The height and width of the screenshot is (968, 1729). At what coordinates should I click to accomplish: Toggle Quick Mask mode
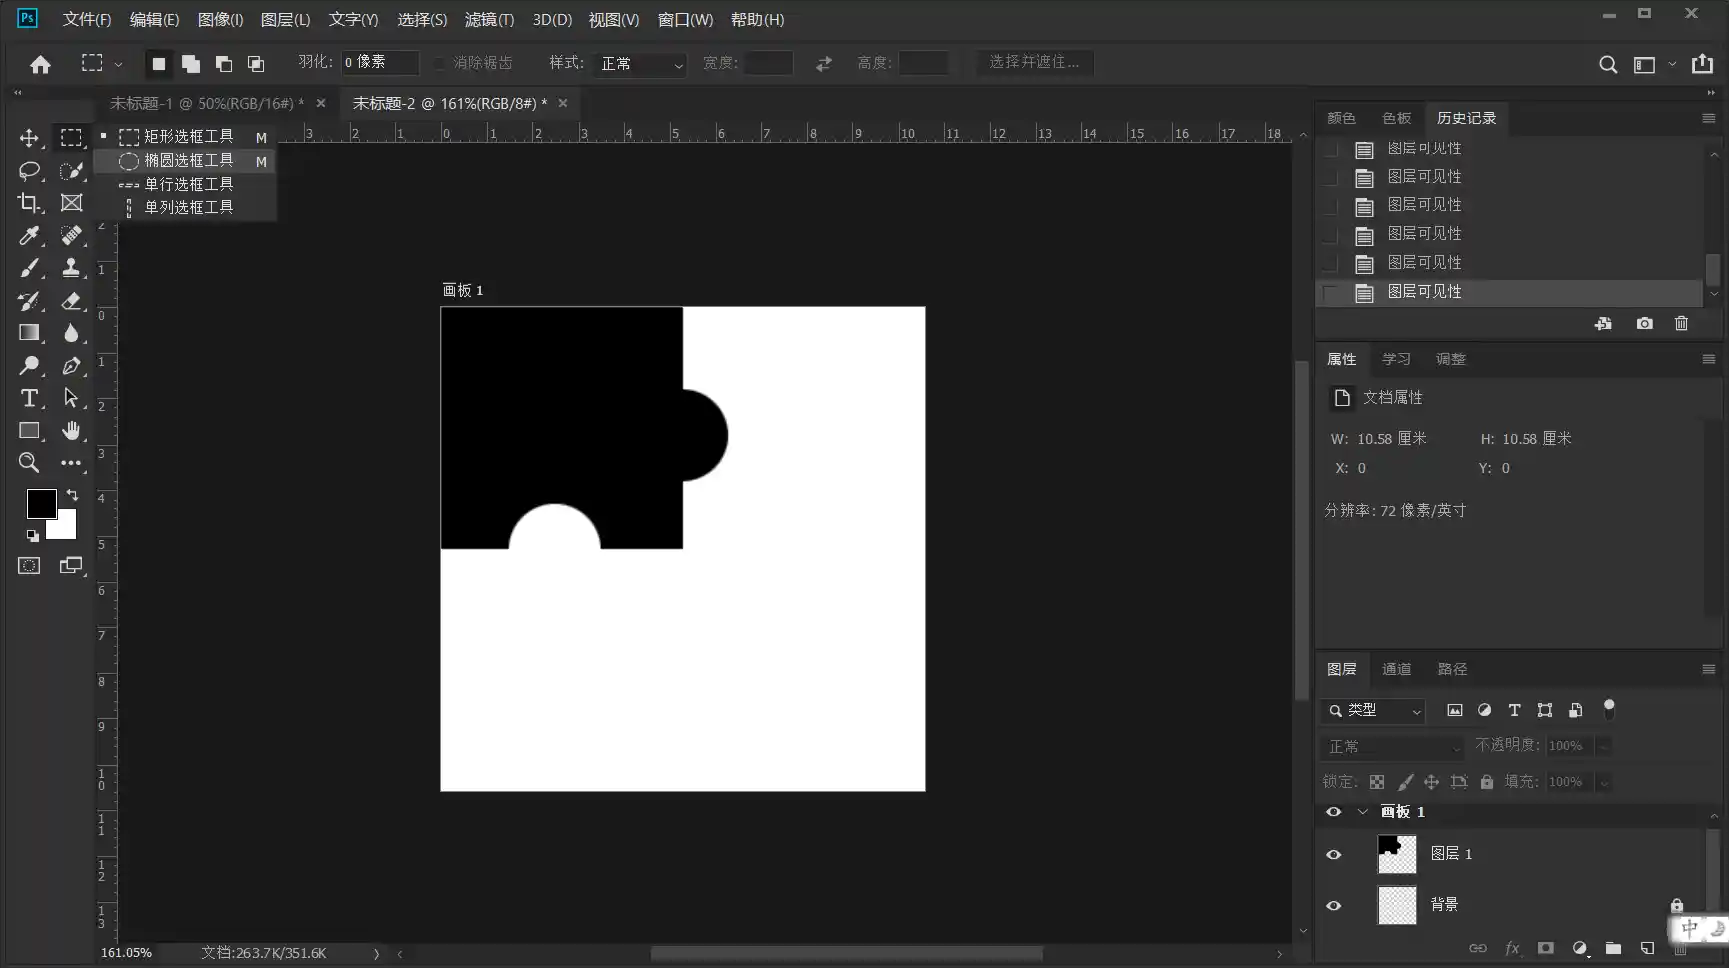pyautogui.click(x=29, y=566)
